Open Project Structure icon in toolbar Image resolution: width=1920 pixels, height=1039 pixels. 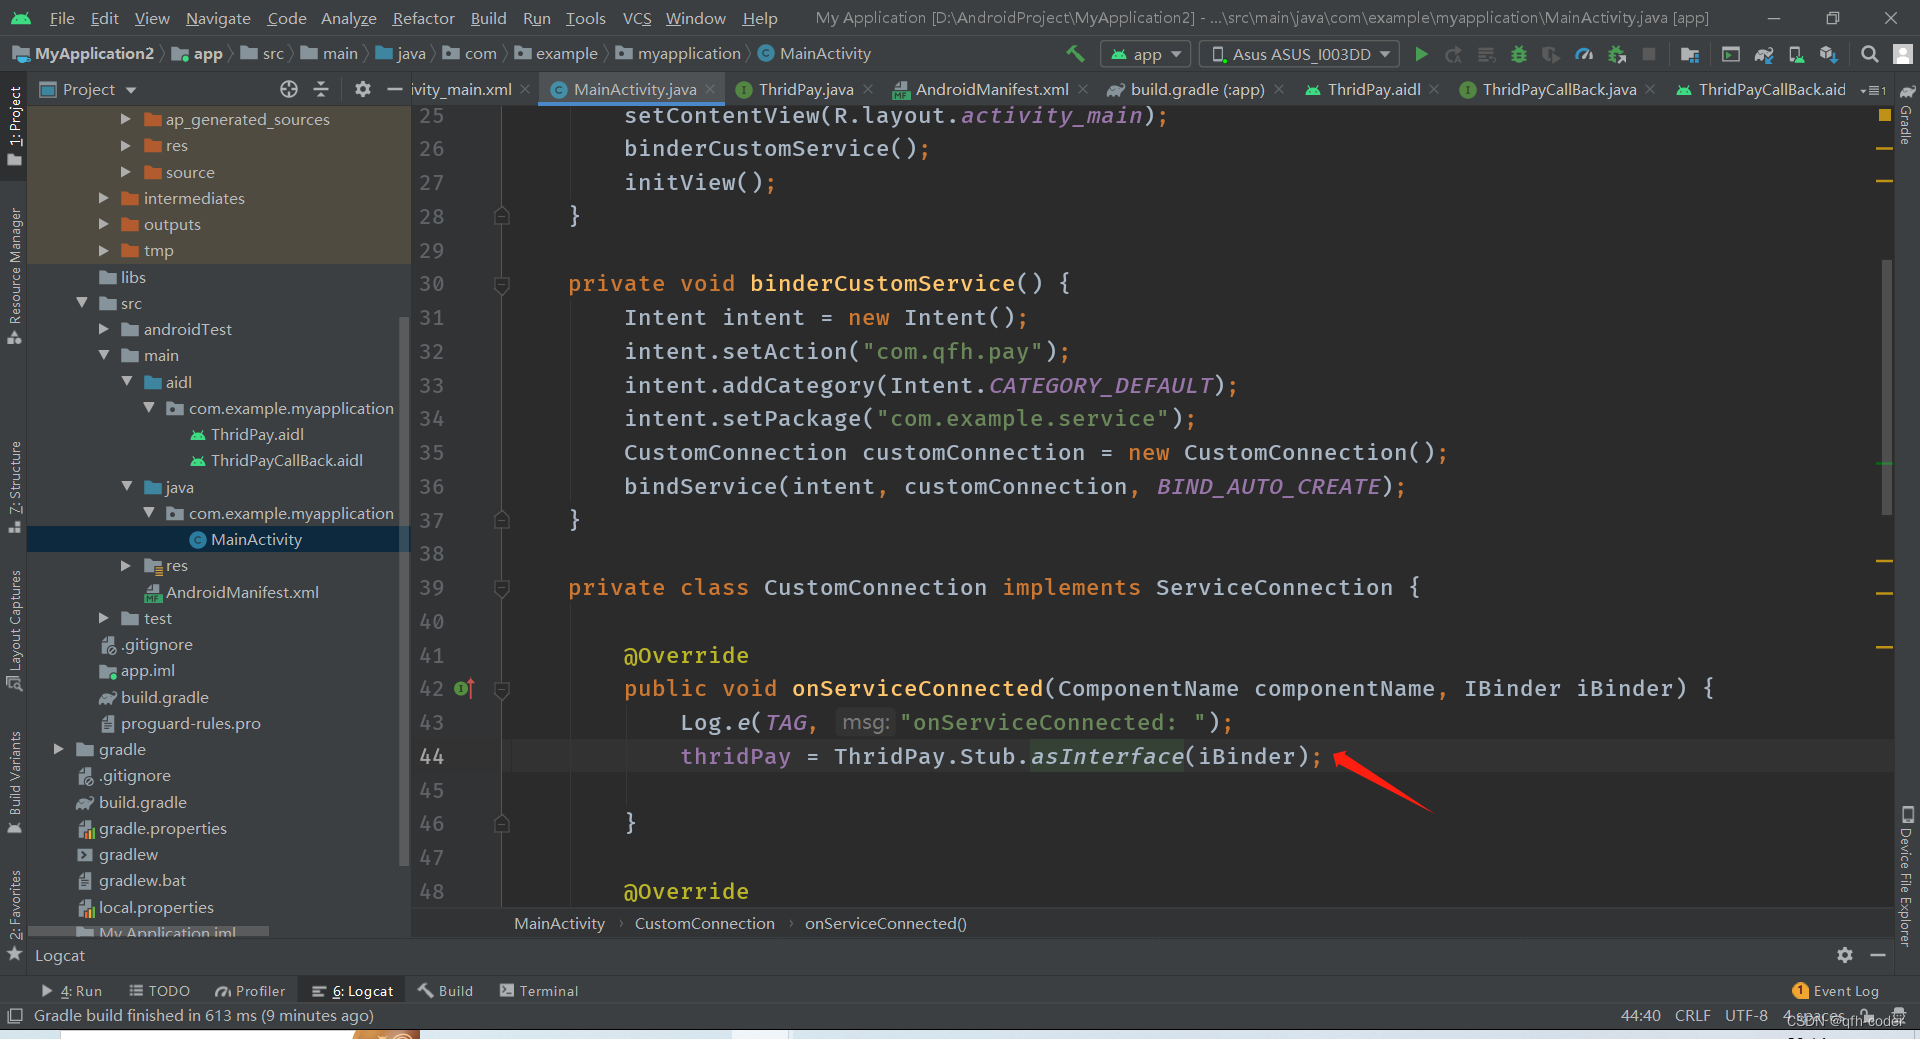[1690, 54]
